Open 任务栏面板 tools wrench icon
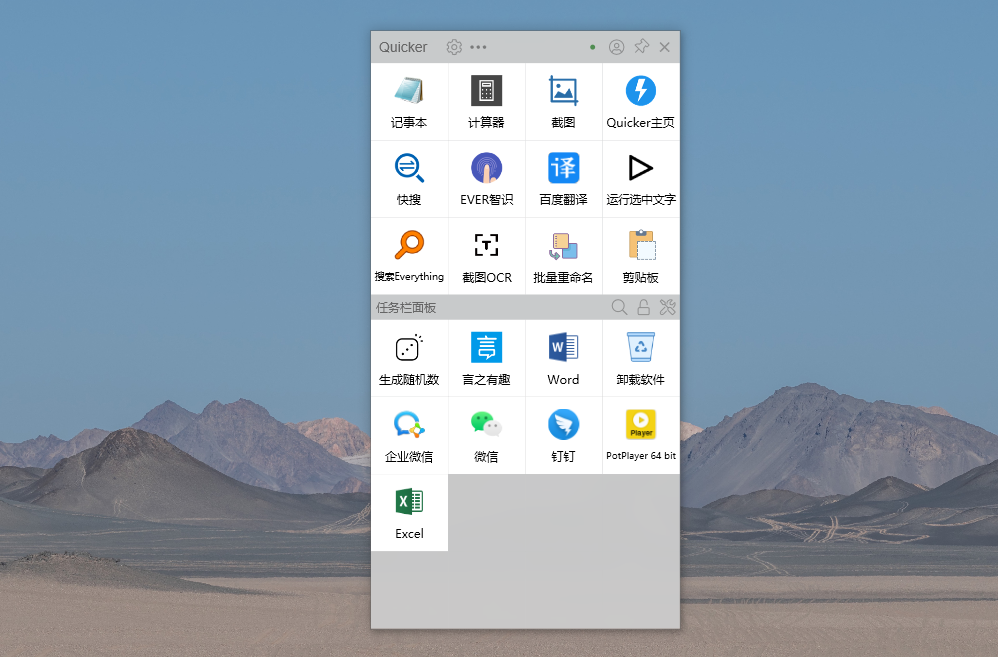 pyautogui.click(x=667, y=307)
